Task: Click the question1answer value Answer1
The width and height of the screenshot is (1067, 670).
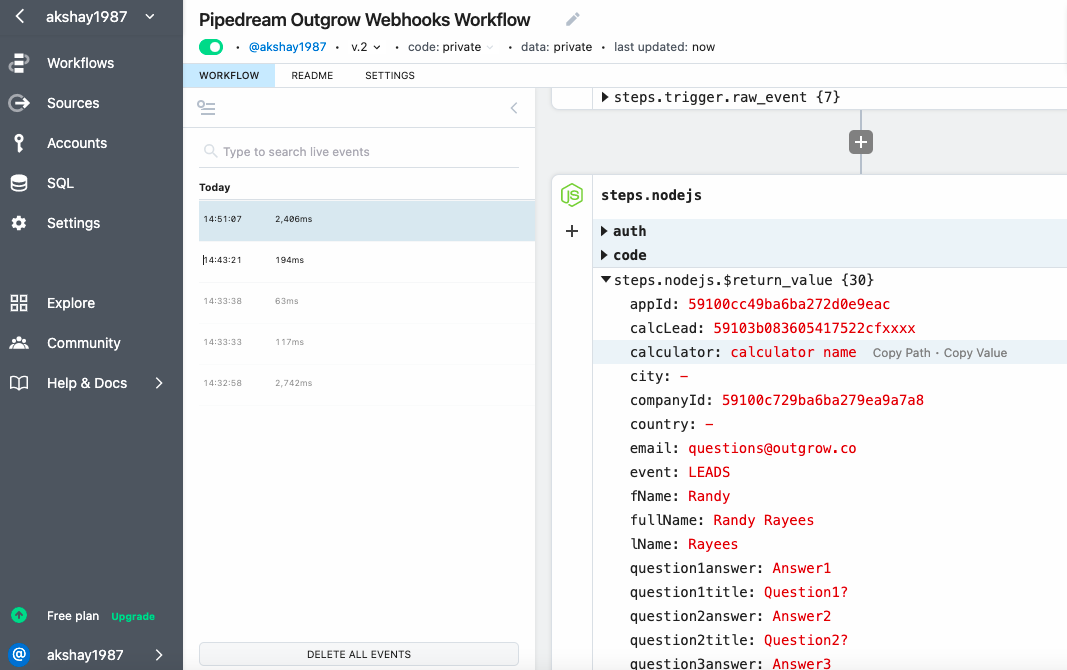Action: click(x=801, y=568)
